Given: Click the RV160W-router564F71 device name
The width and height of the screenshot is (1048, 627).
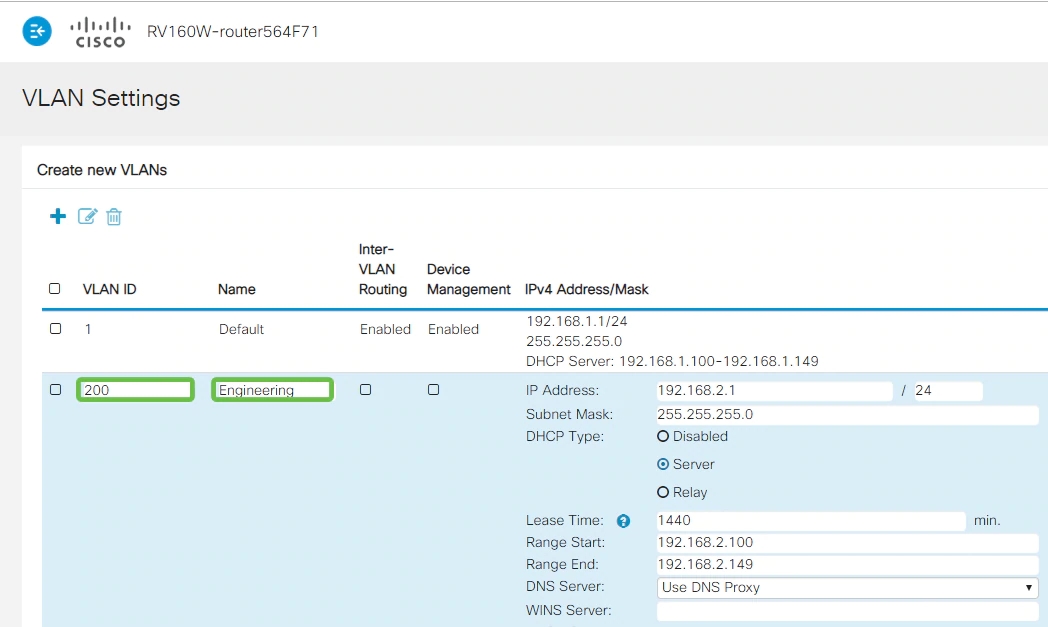Looking at the screenshot, I should [233, 32].
